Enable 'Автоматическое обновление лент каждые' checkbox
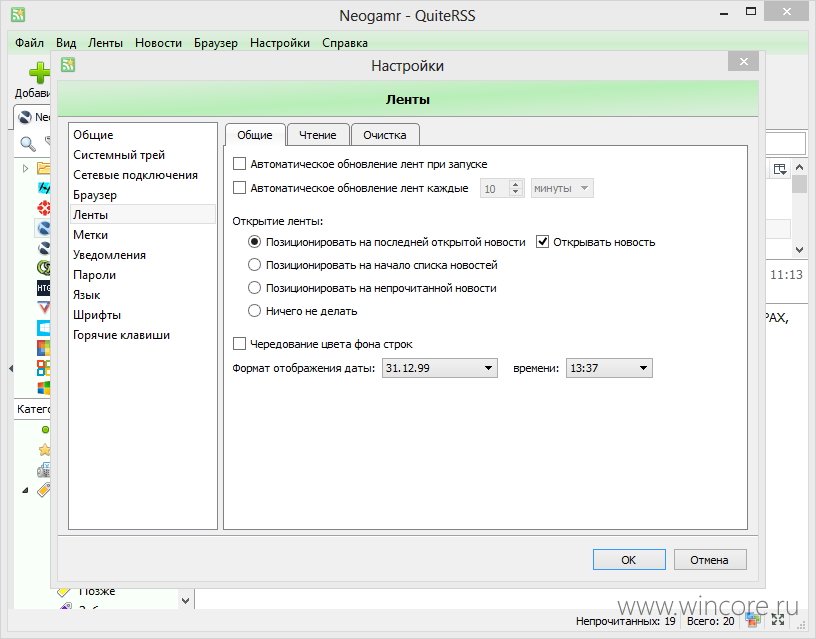The height and width of the screenshot is (639, 816). (x=239, y=188)
